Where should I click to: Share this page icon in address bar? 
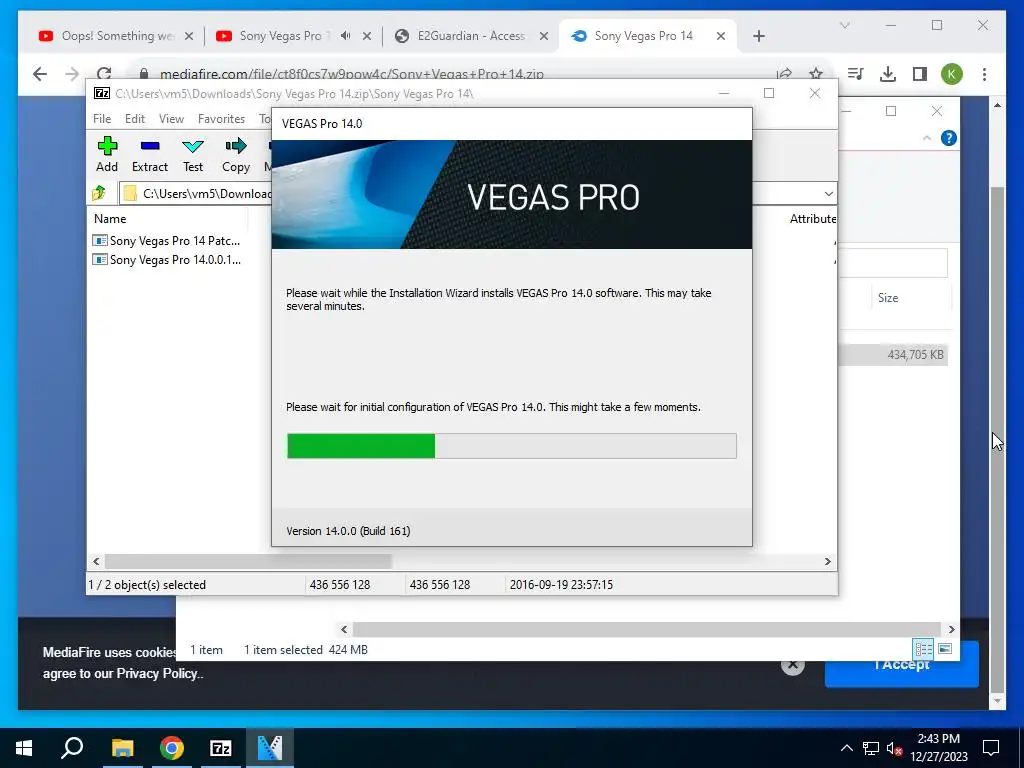coord(784,74)
